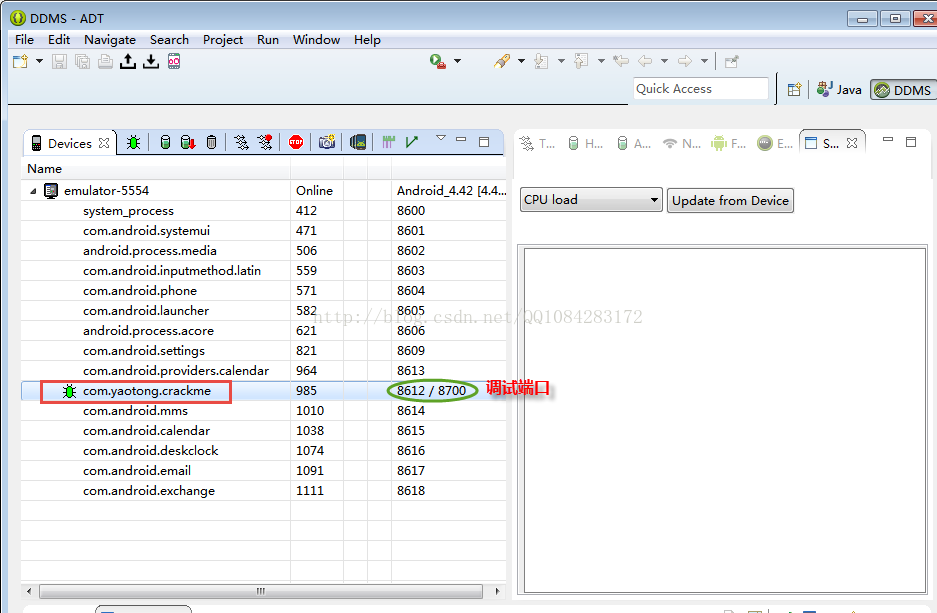Select the com.yaotong.crackme process row

pyautogui.click(x=264, y=391)
